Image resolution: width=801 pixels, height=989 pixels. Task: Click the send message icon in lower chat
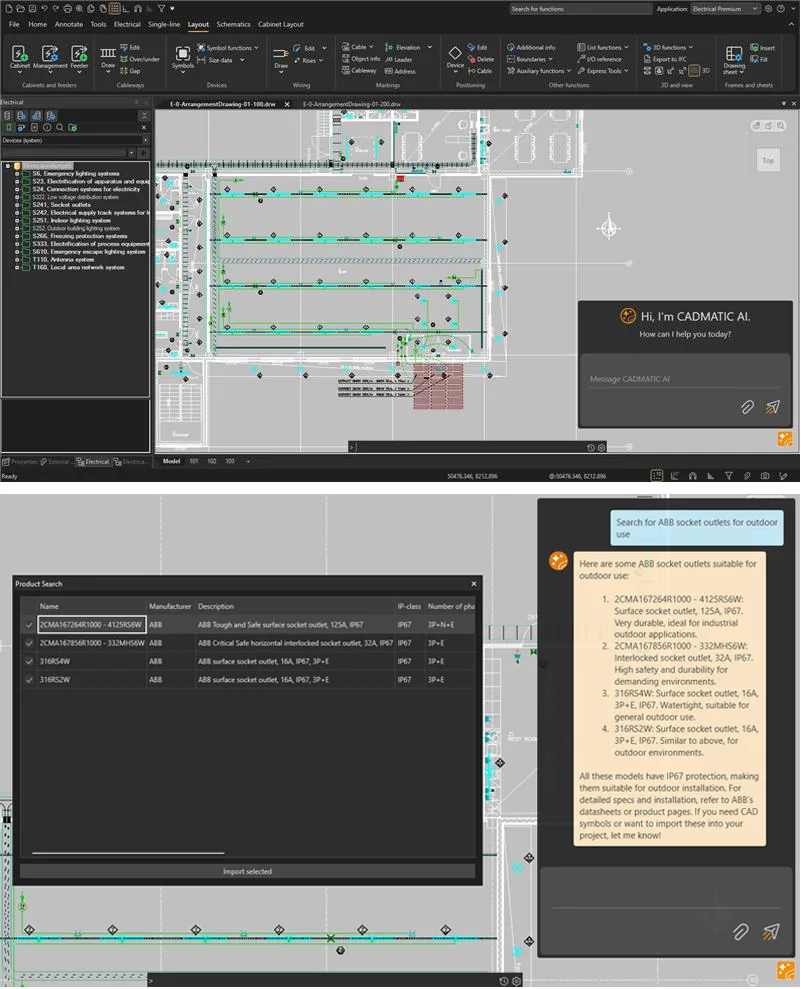pos(771,932)
